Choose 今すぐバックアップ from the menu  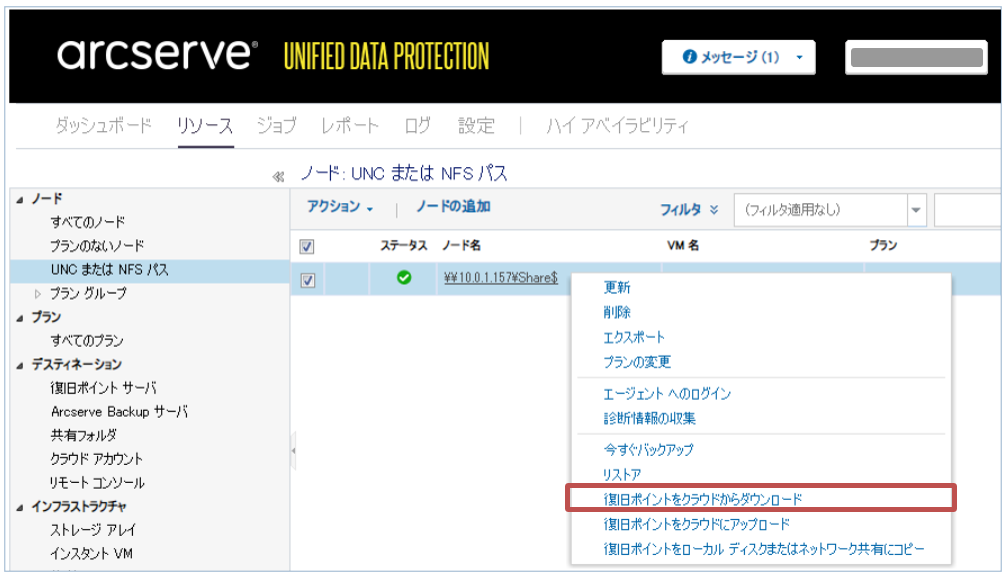[x=648, y=450]
